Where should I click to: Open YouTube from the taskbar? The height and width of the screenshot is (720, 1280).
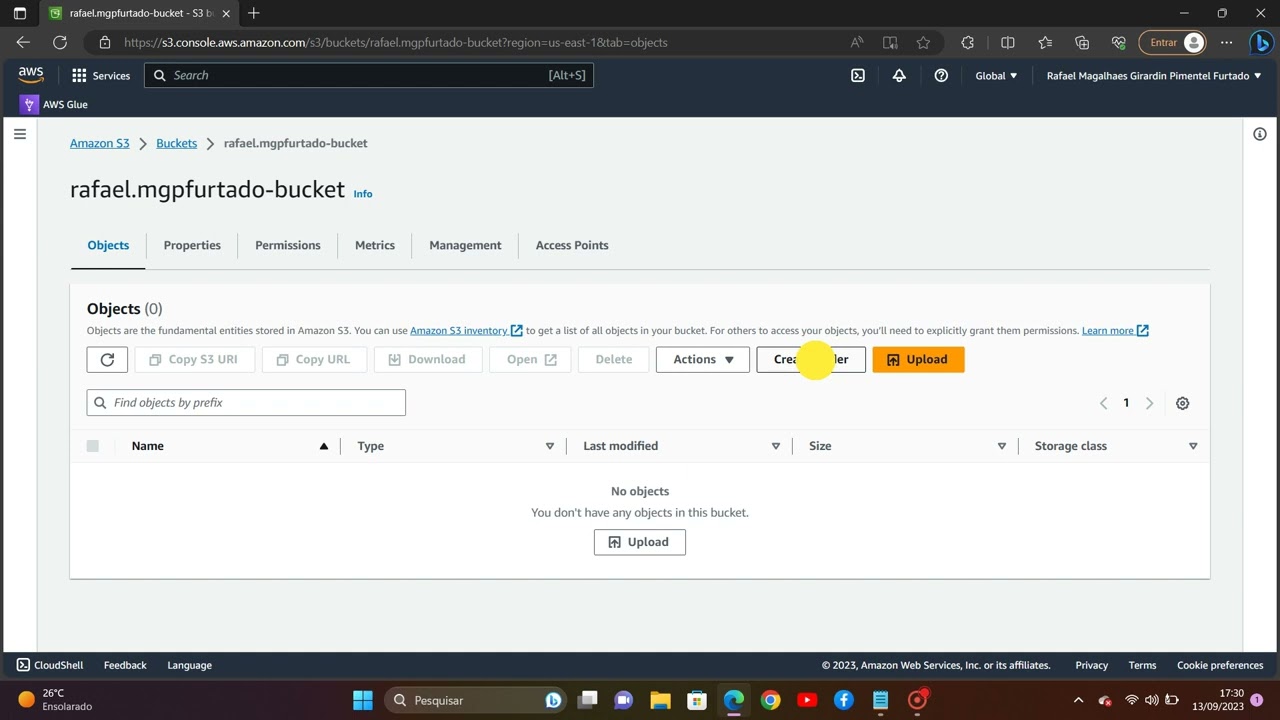click(x=807, y=700)
